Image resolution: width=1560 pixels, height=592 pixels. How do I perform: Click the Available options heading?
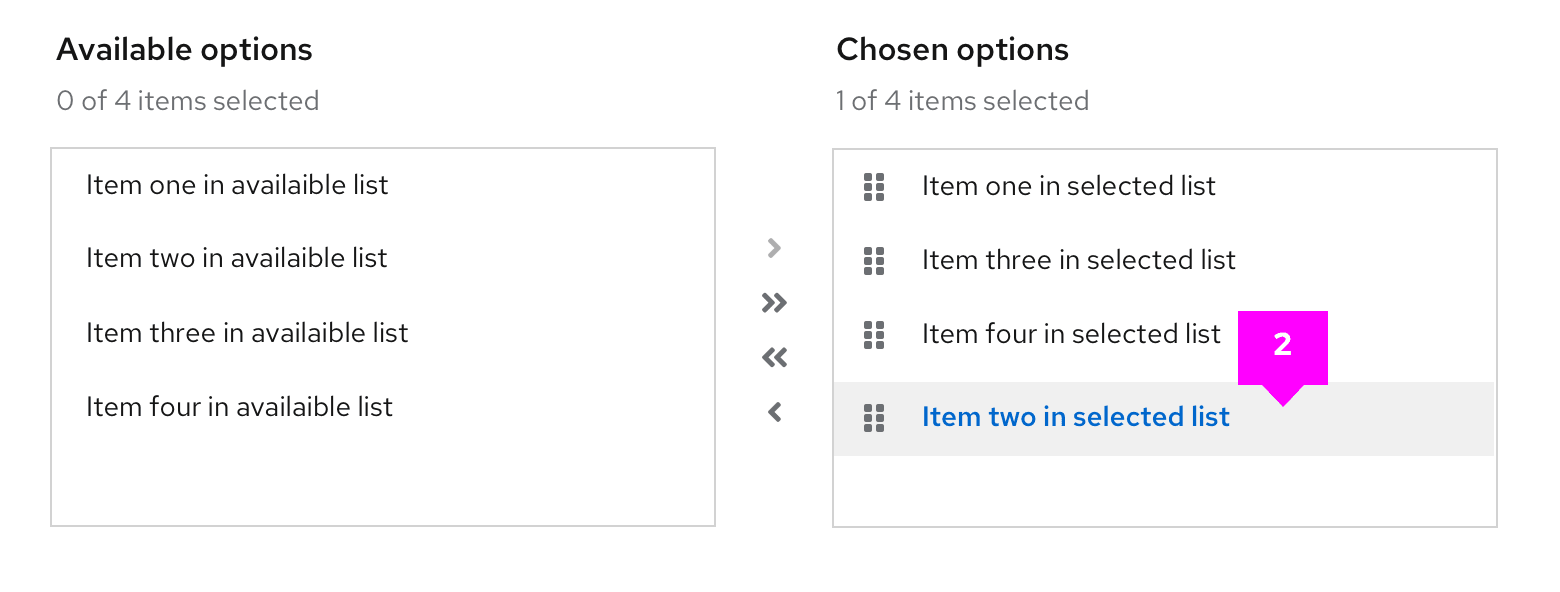(x=184, y=50)
